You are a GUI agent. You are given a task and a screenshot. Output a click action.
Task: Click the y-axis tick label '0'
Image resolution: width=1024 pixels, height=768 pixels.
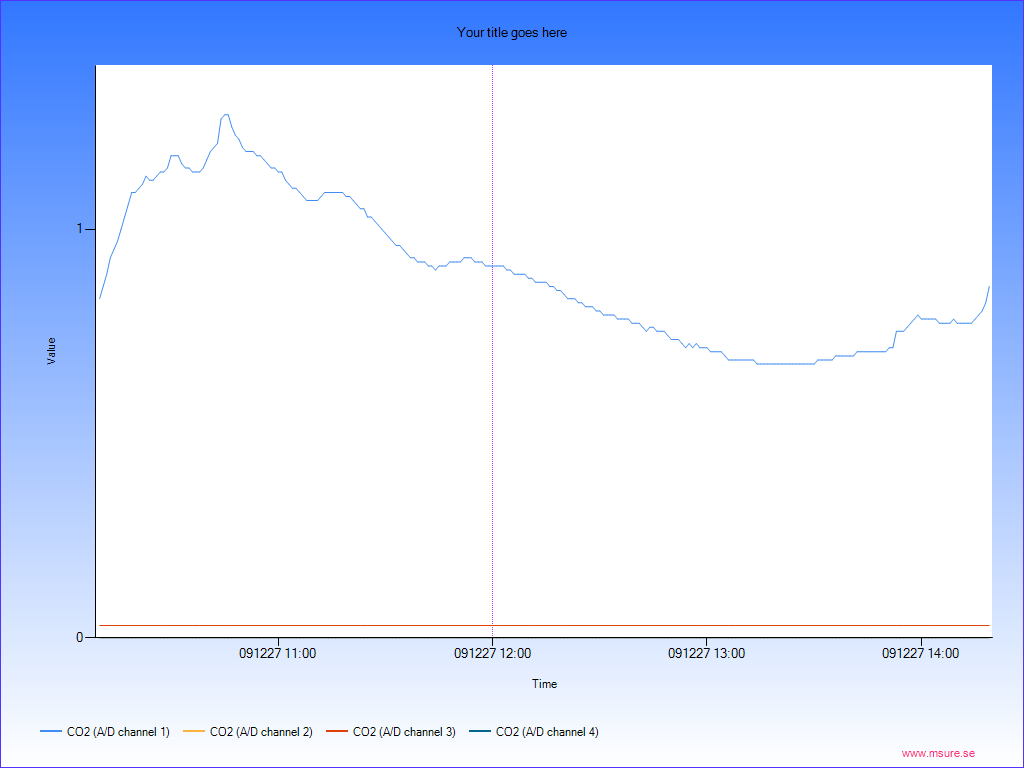coord(80,637)
